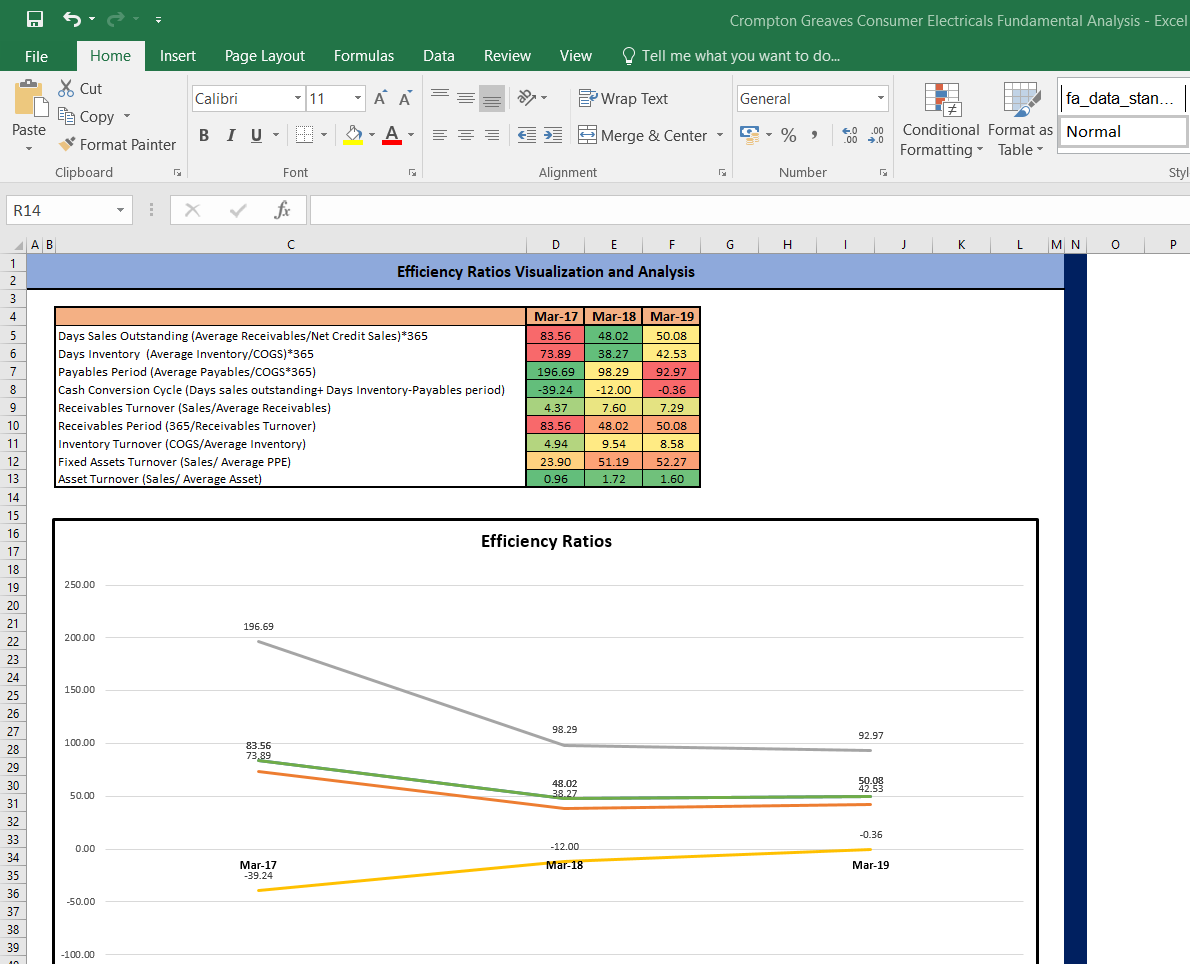Click the Percent Style icon

point(789,135)
